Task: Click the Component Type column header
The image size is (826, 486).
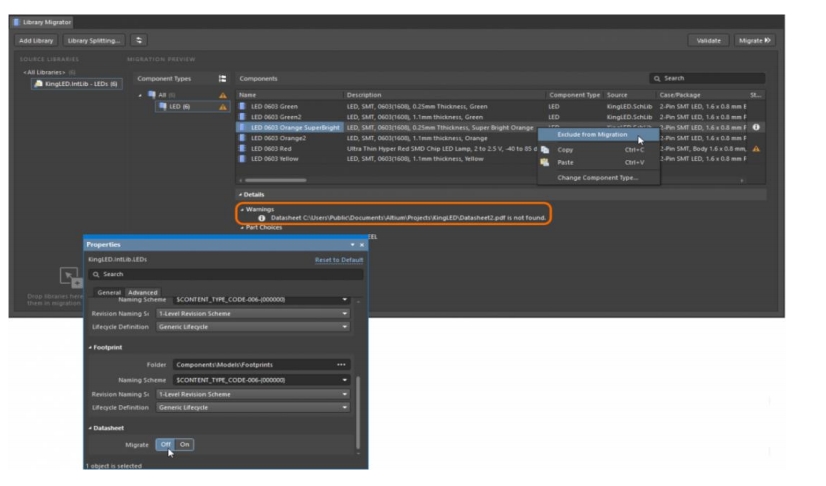Action: pos(575,95)
